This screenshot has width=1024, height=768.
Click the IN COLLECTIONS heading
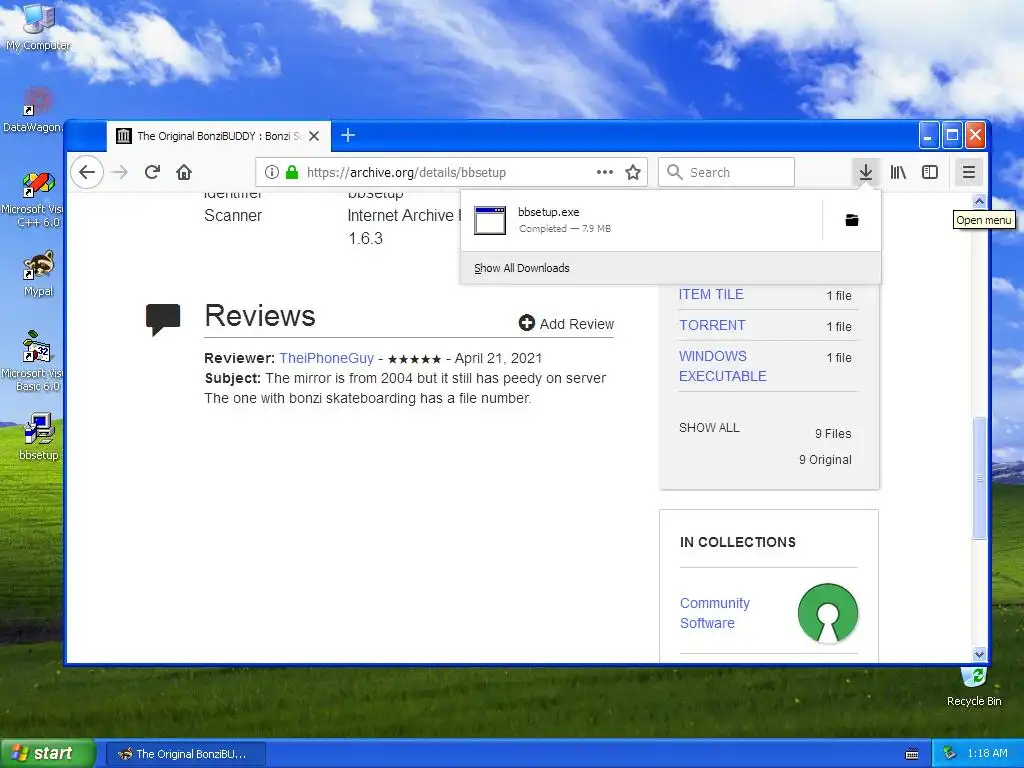737,542
